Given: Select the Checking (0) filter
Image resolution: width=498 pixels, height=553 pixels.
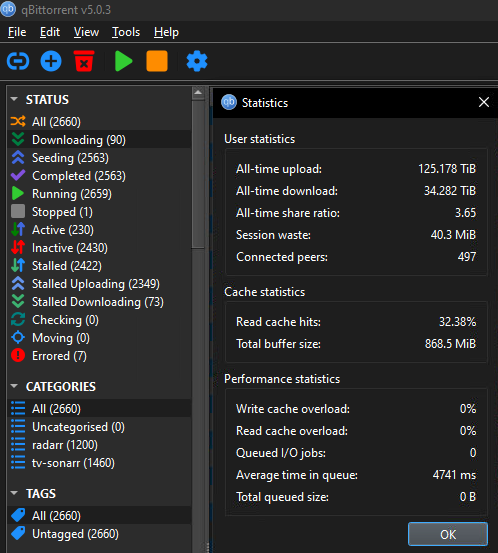Looking at the screenshot, I should pos(99,320).
